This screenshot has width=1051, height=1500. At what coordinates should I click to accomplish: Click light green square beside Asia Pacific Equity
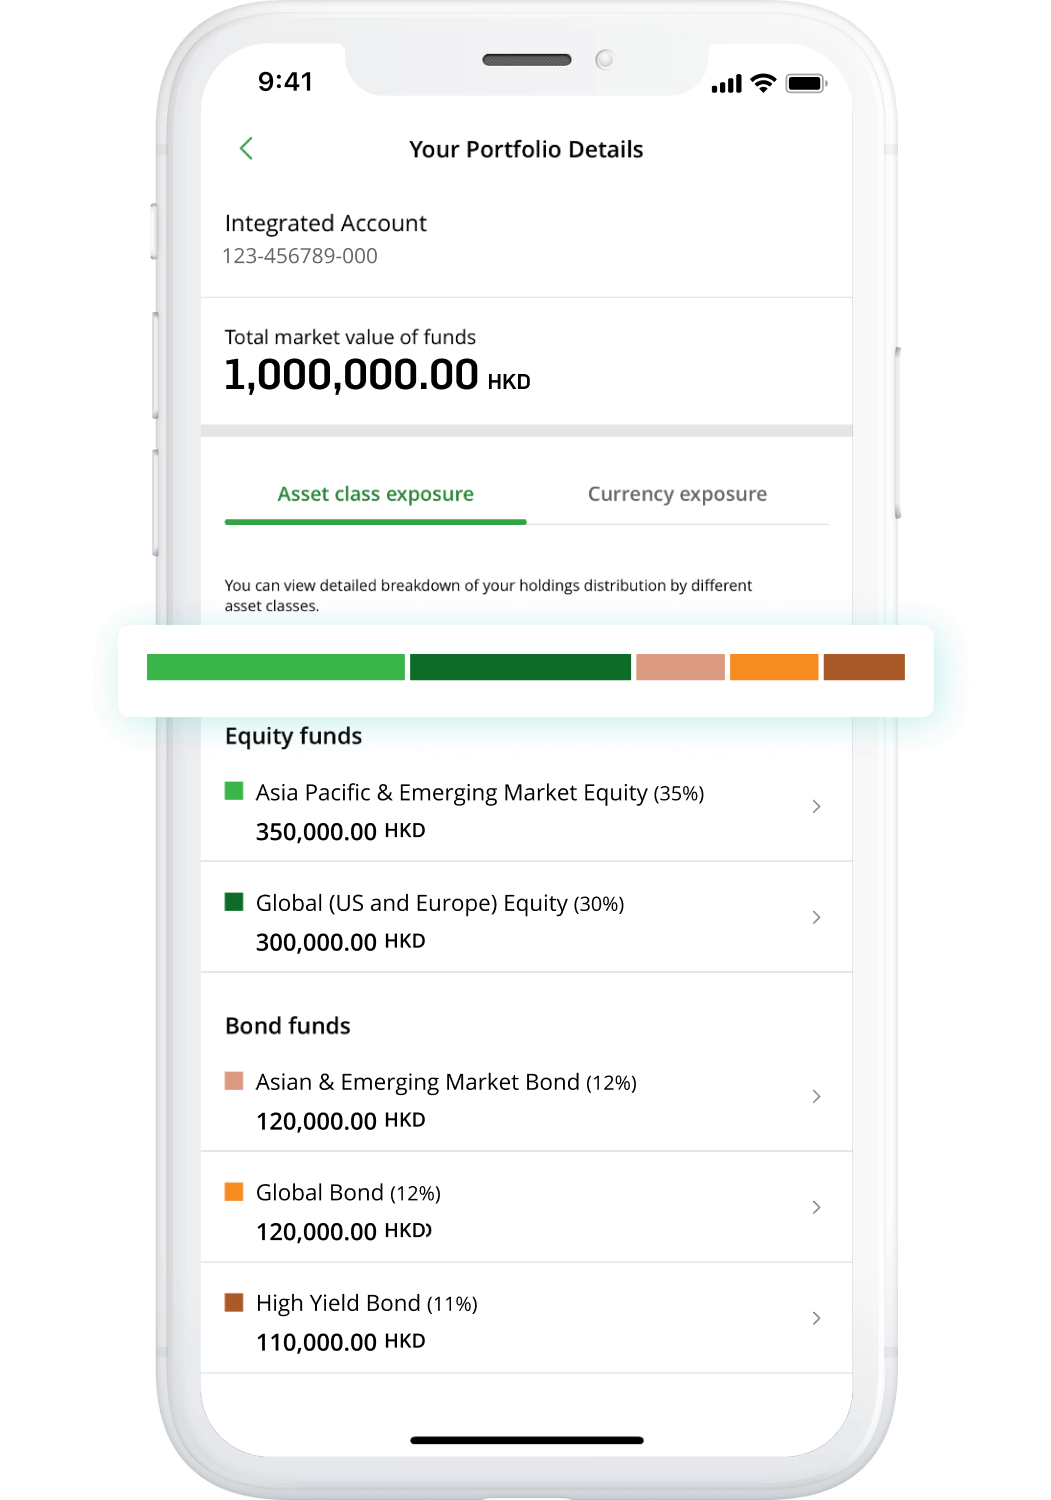[234, 791]
